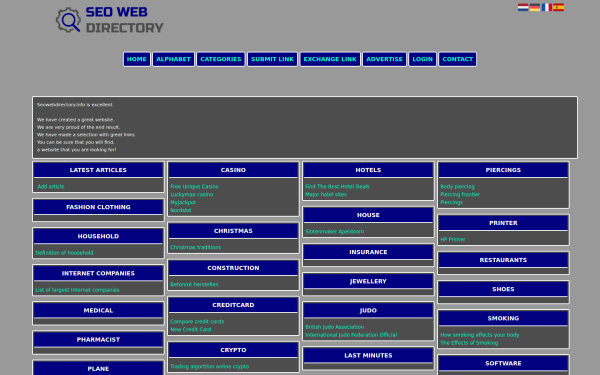The width and height of the screenshot is (600, 375).
Task: Open the HP Printer link
Action: click(x=453, y=240)
